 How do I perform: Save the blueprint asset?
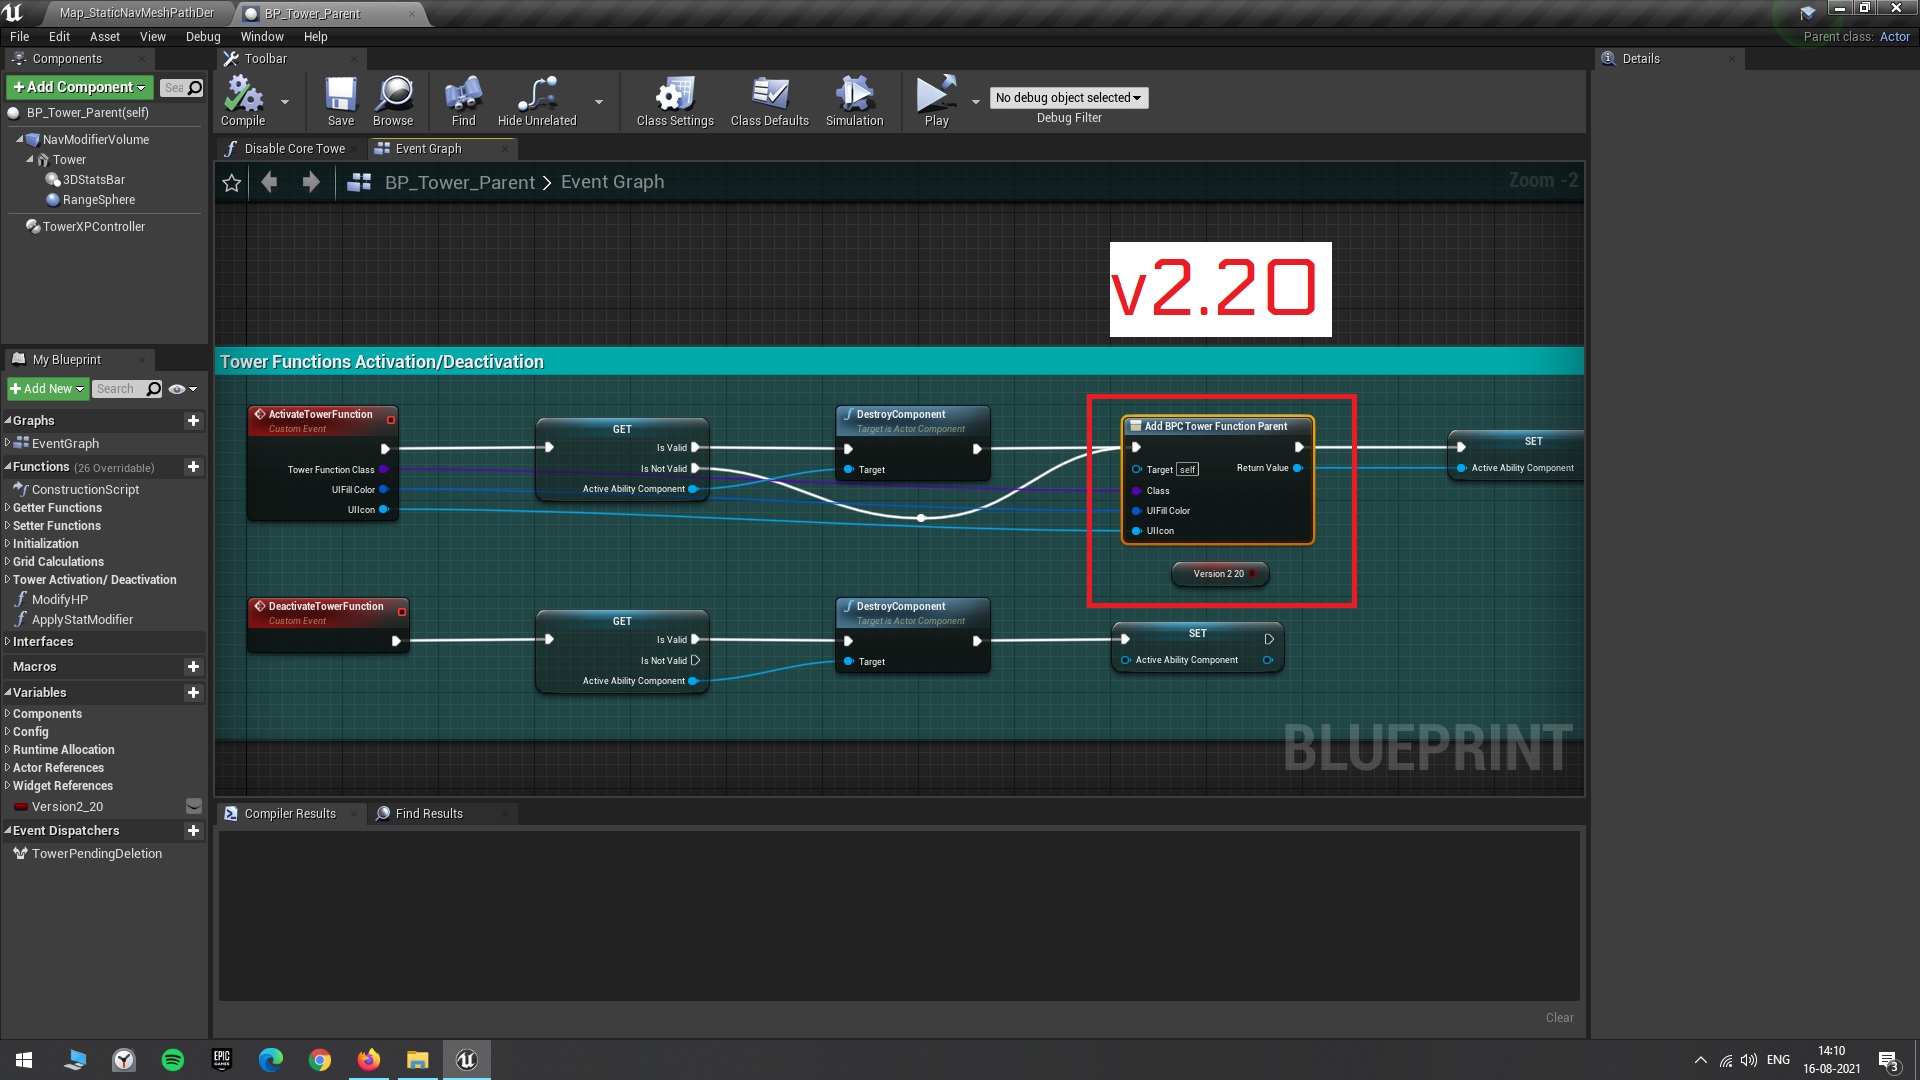tap(341, 100)
